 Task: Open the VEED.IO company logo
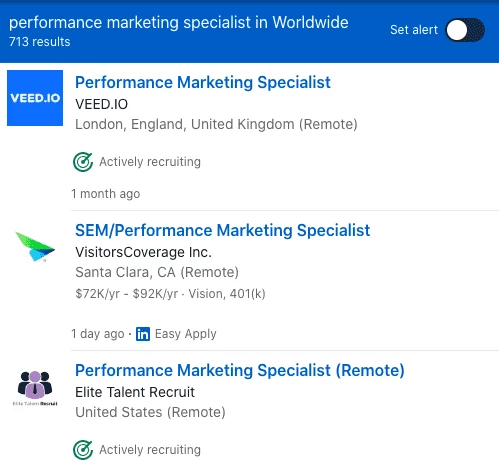(x=35, y=98)
